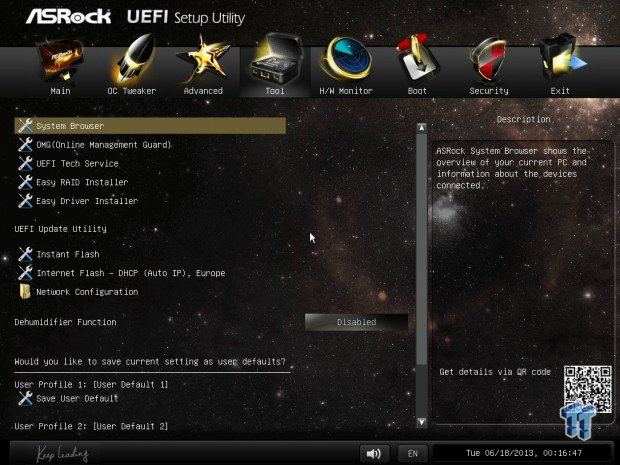The height and width of the screenshot is (465, 620).
Task: Open the H/W Monitor radar icon
Action: (346, 59)
